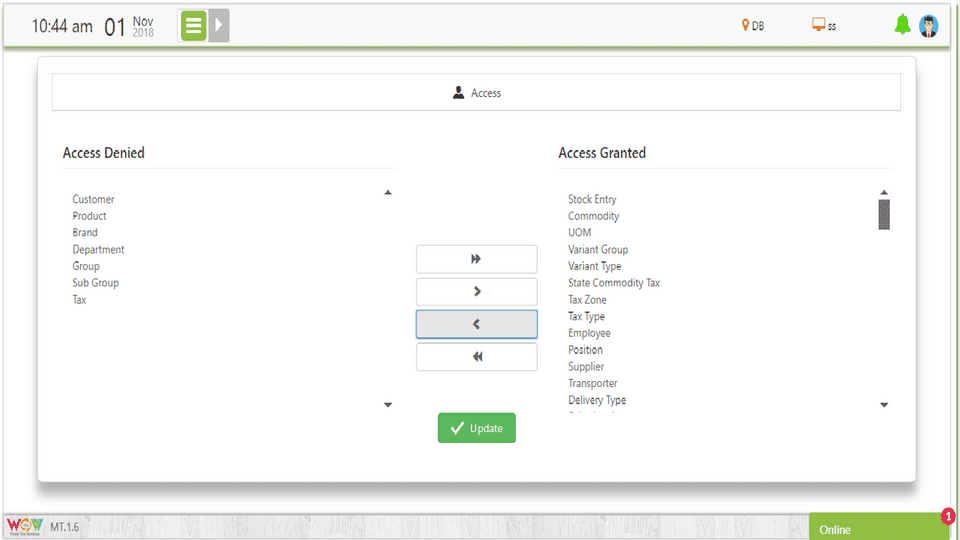The image size is (960, 540).
Task: Click the Access panel header
Action: (x=476, y=92)
